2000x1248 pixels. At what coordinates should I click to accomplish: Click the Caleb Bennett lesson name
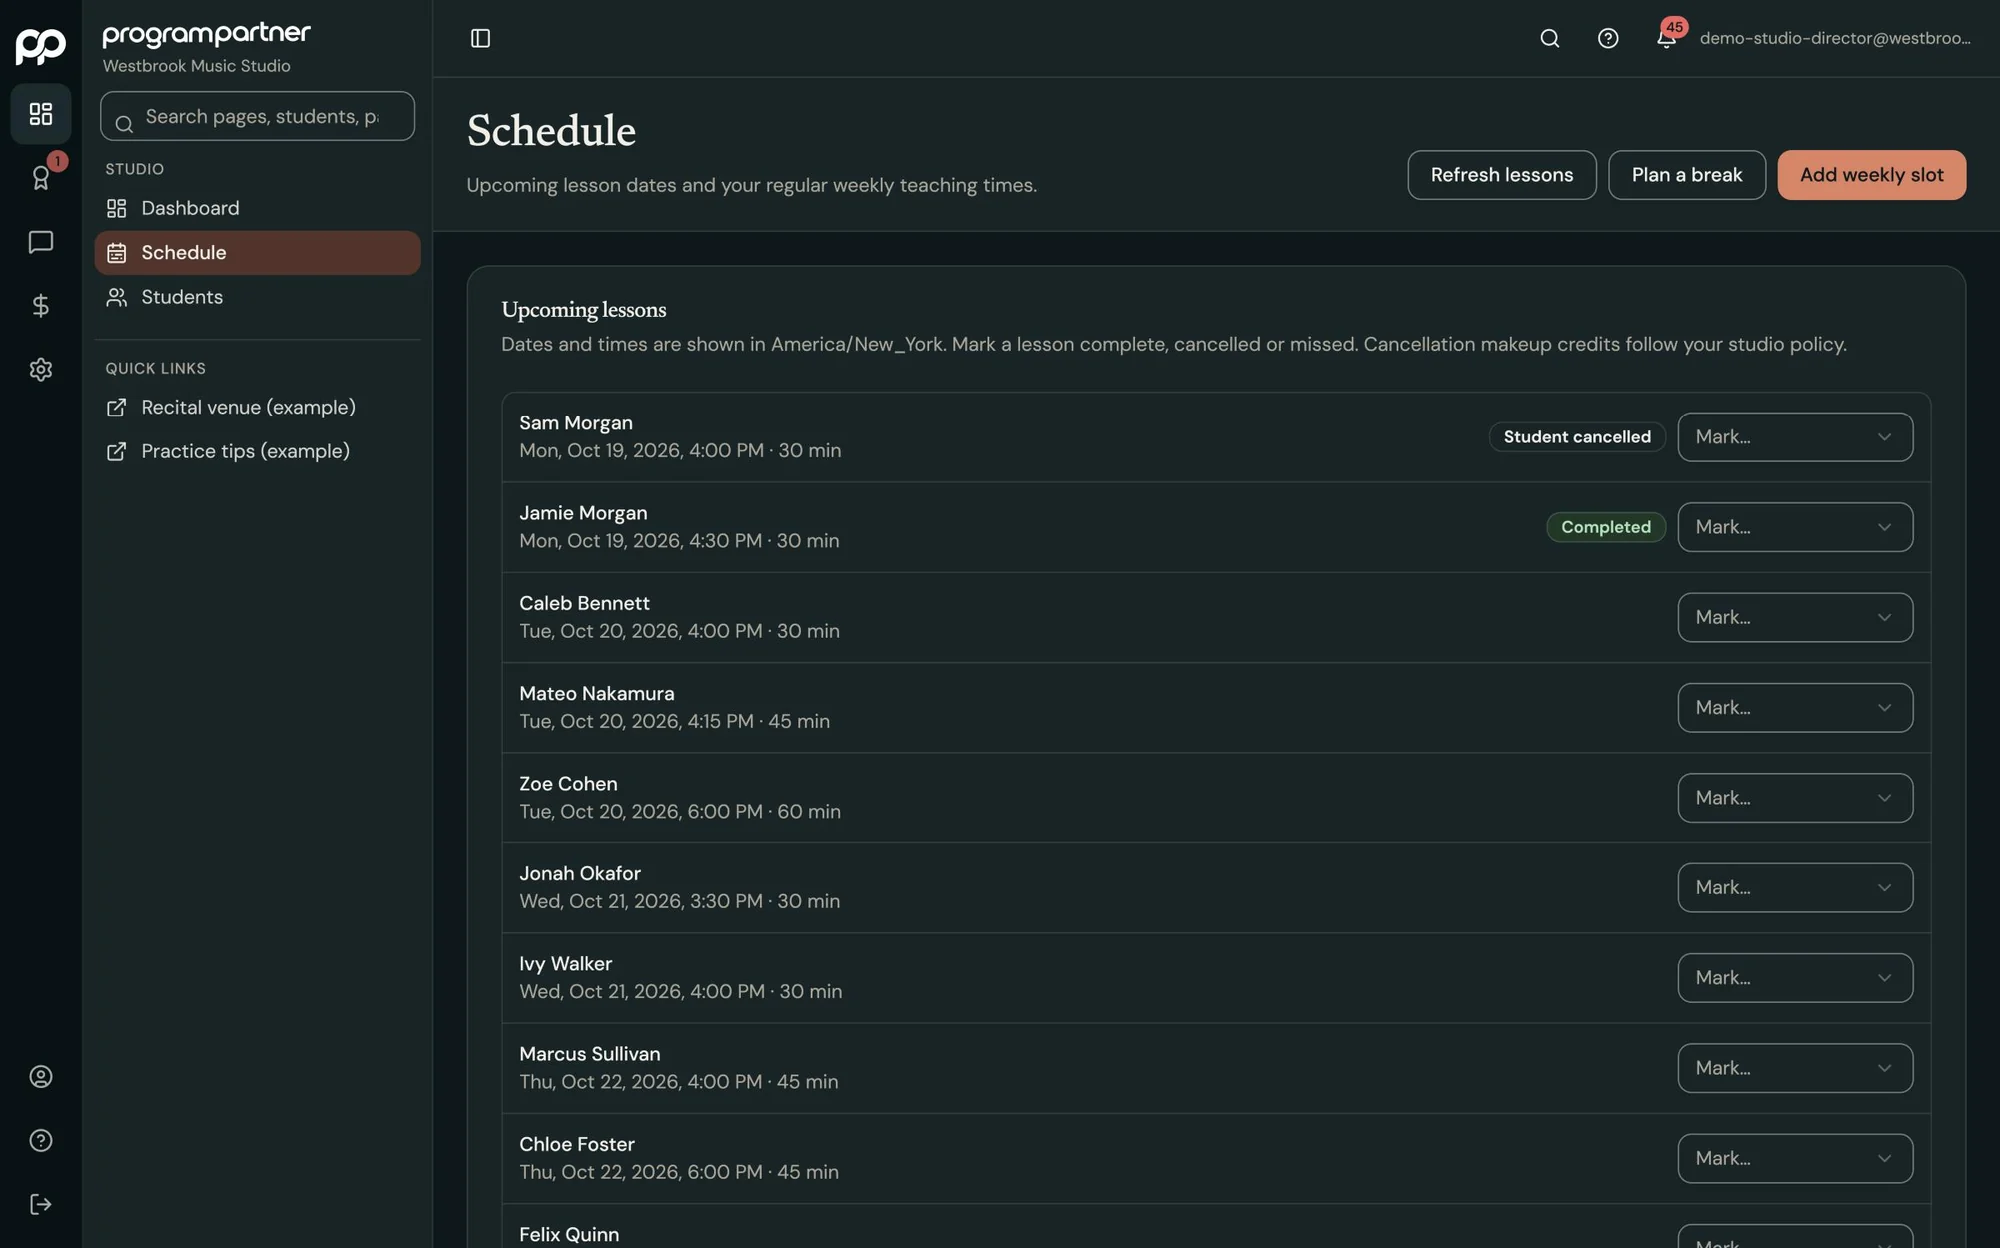[584, 603]
